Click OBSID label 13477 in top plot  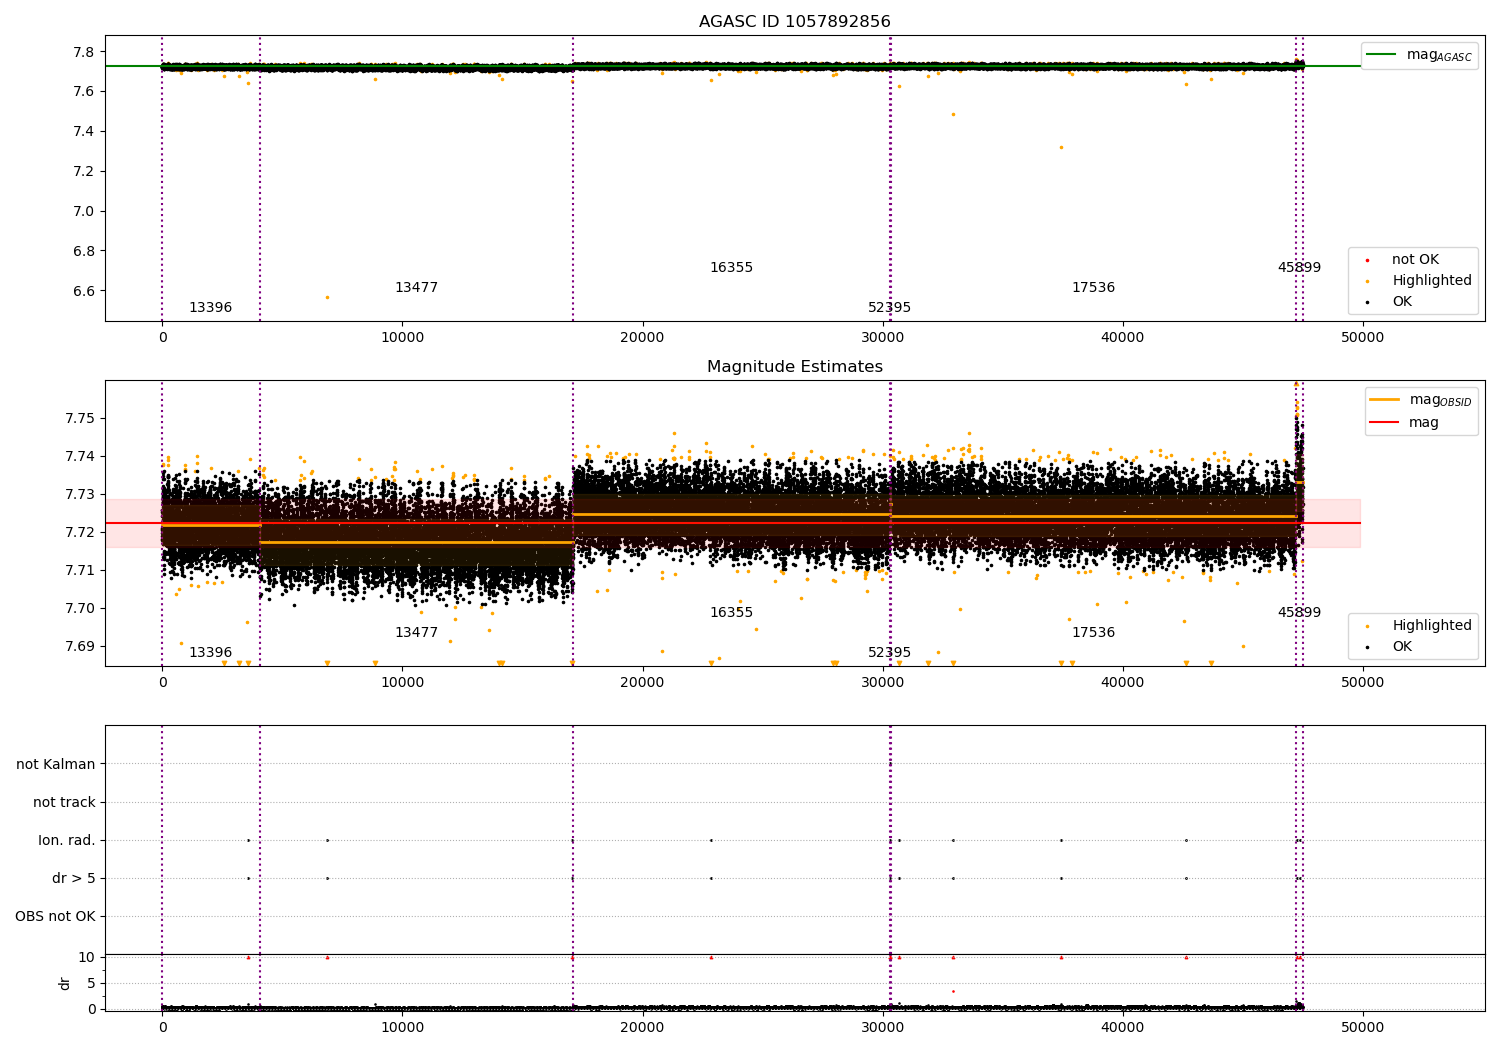(x=416, y=288)
